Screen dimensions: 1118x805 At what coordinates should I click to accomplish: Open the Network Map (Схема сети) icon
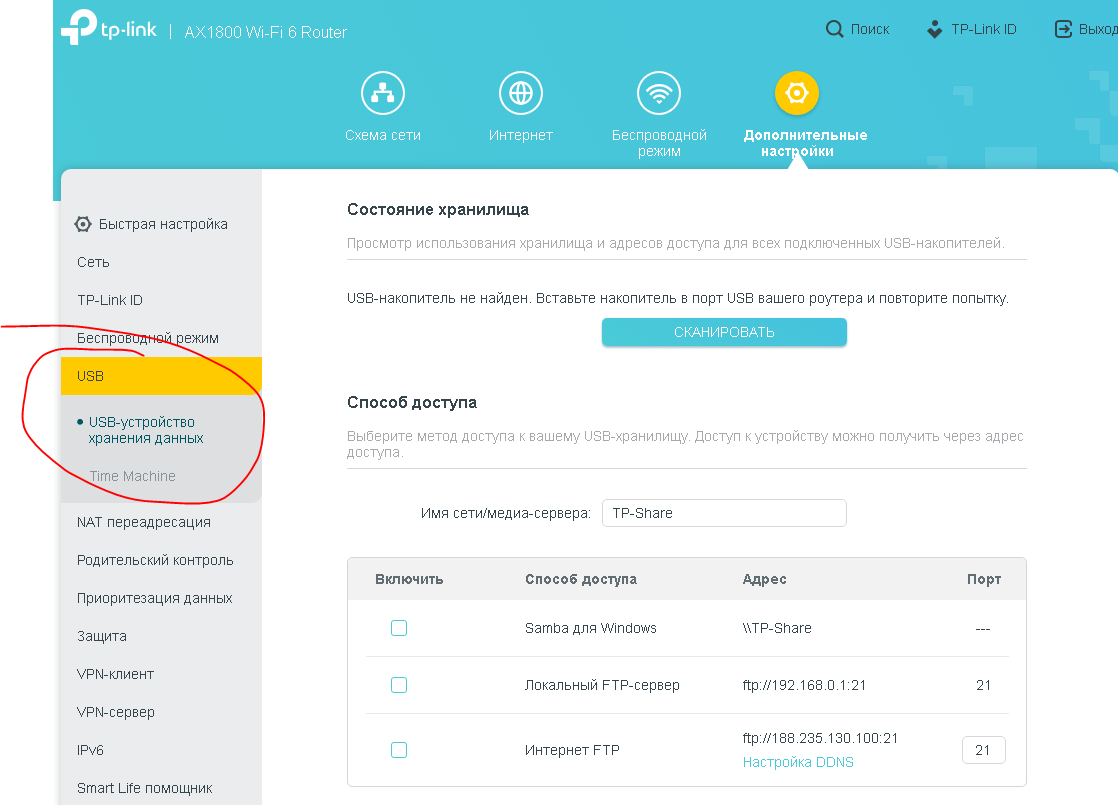click(x=382, y=94)
